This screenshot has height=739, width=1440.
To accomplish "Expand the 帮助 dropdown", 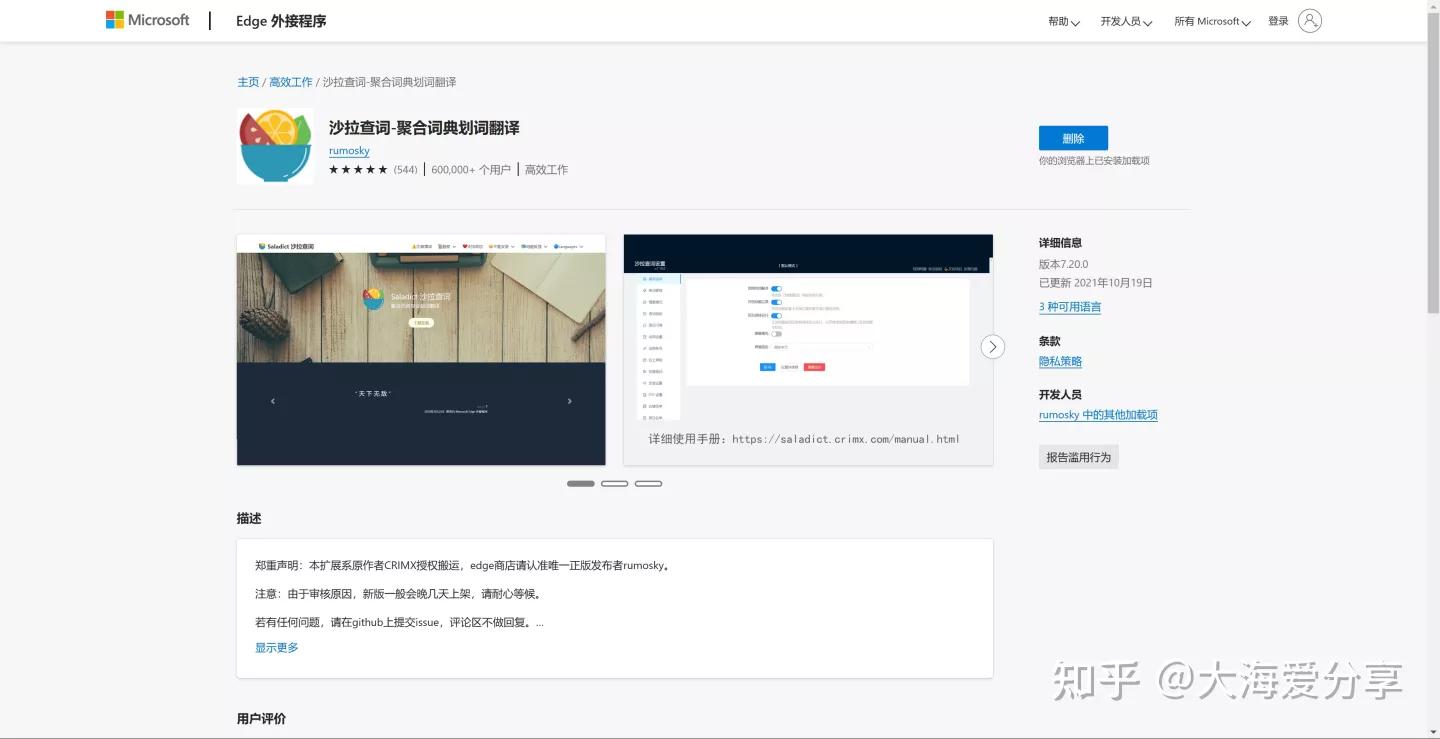I will tap(1062, 20).
